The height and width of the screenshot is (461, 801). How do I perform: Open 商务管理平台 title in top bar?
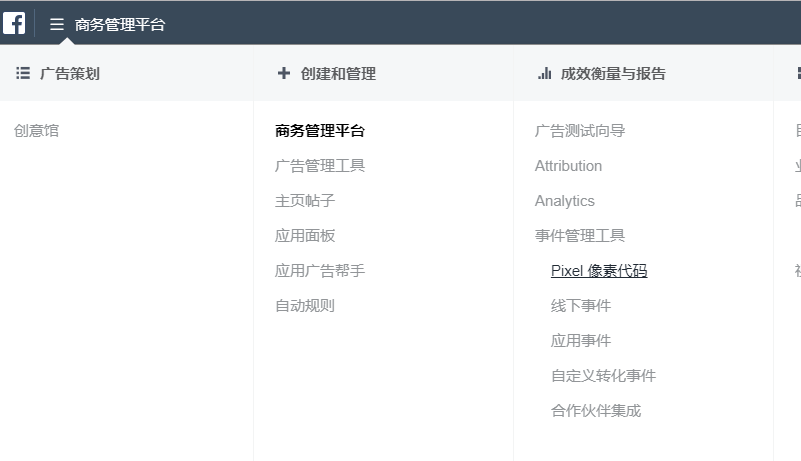[x=120, y=25]
